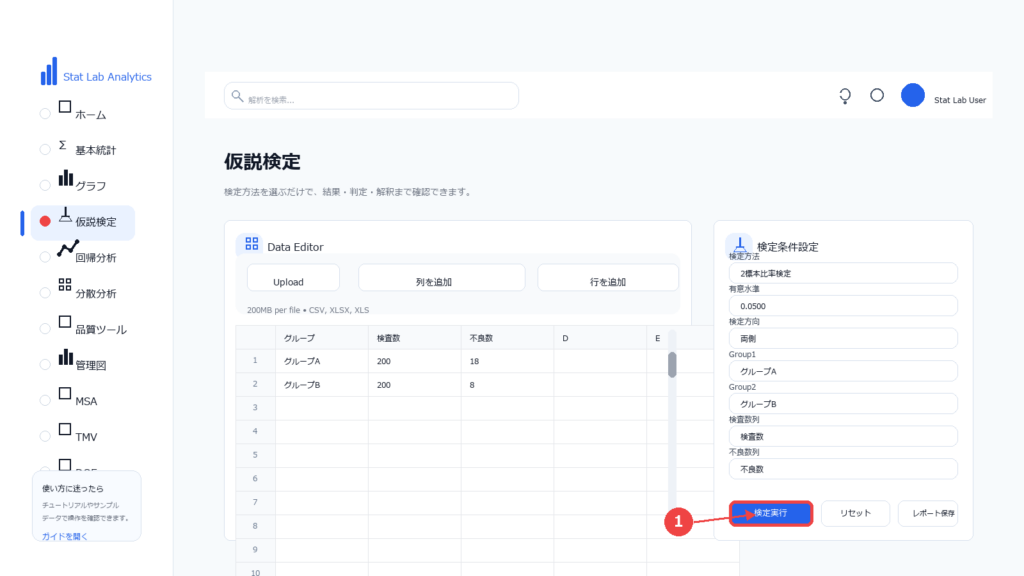The width and height of the screenshot is (1024, 576).
Task: Open the 検定方向 dropdown showing 両側
Action: (843, 338)
